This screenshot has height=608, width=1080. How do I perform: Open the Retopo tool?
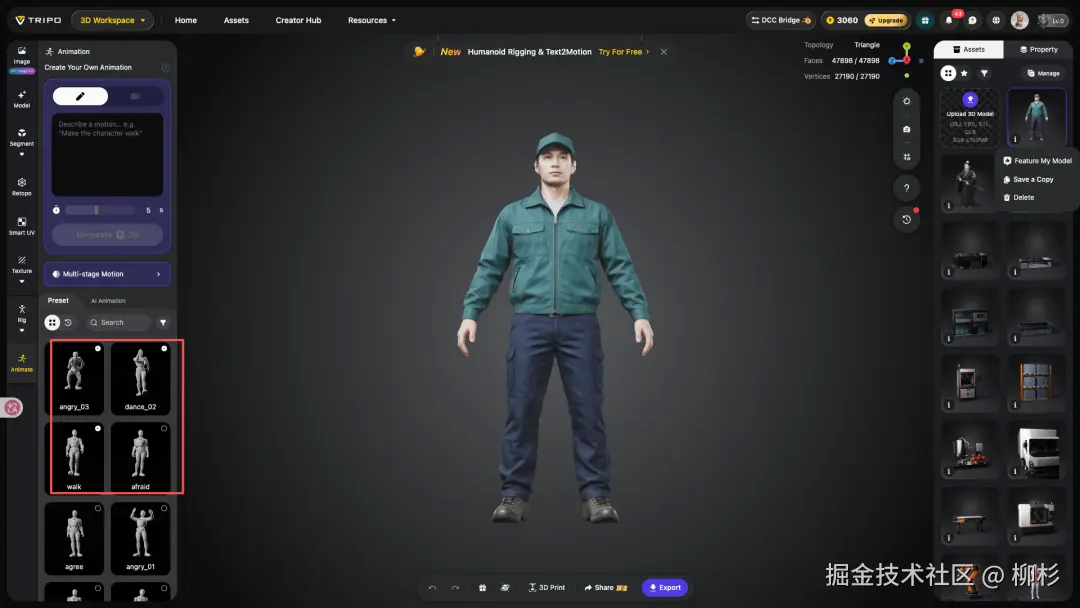coord(21,187)
